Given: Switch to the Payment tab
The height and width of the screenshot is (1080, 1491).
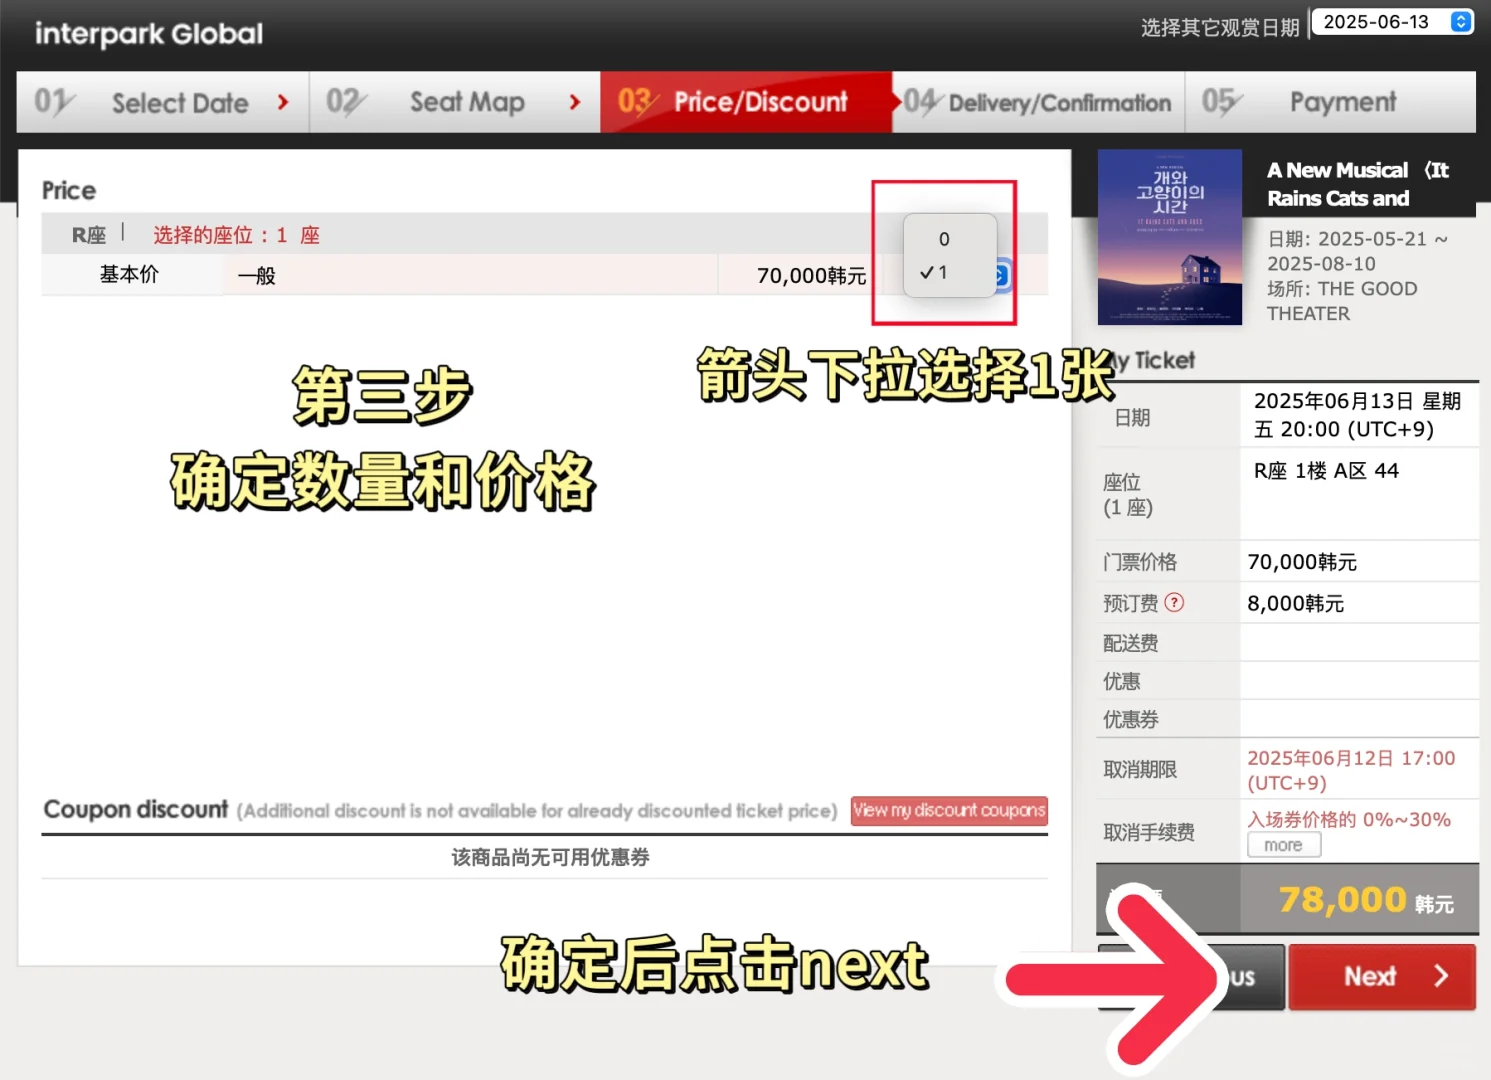Looking at the screenshot, I should point(1342,101).
